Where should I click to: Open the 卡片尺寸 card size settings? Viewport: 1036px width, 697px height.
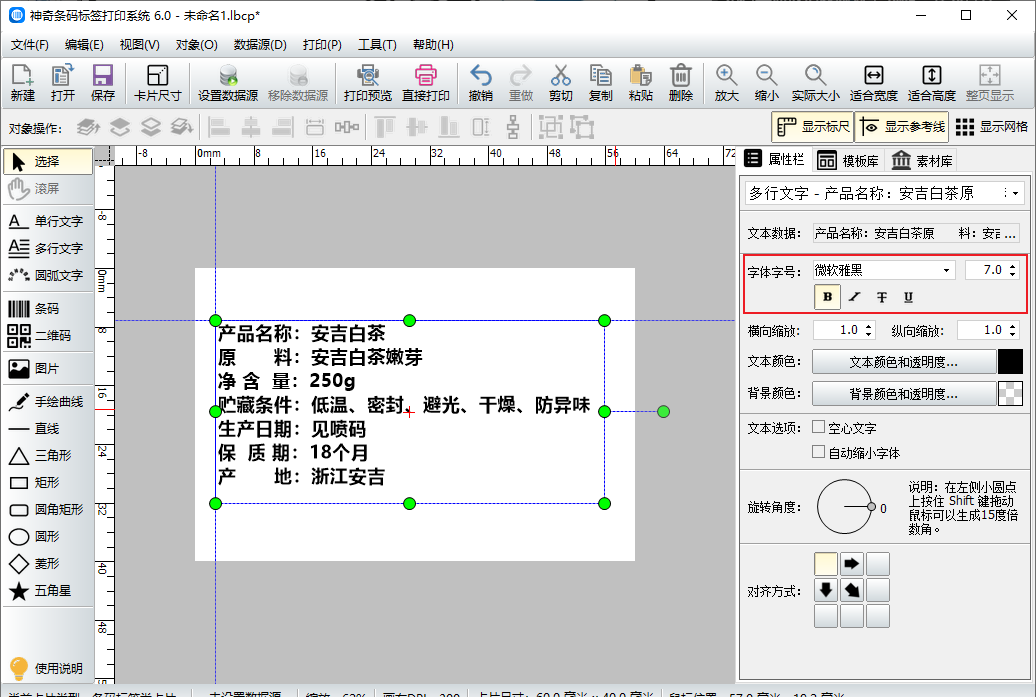click(157, 83)
